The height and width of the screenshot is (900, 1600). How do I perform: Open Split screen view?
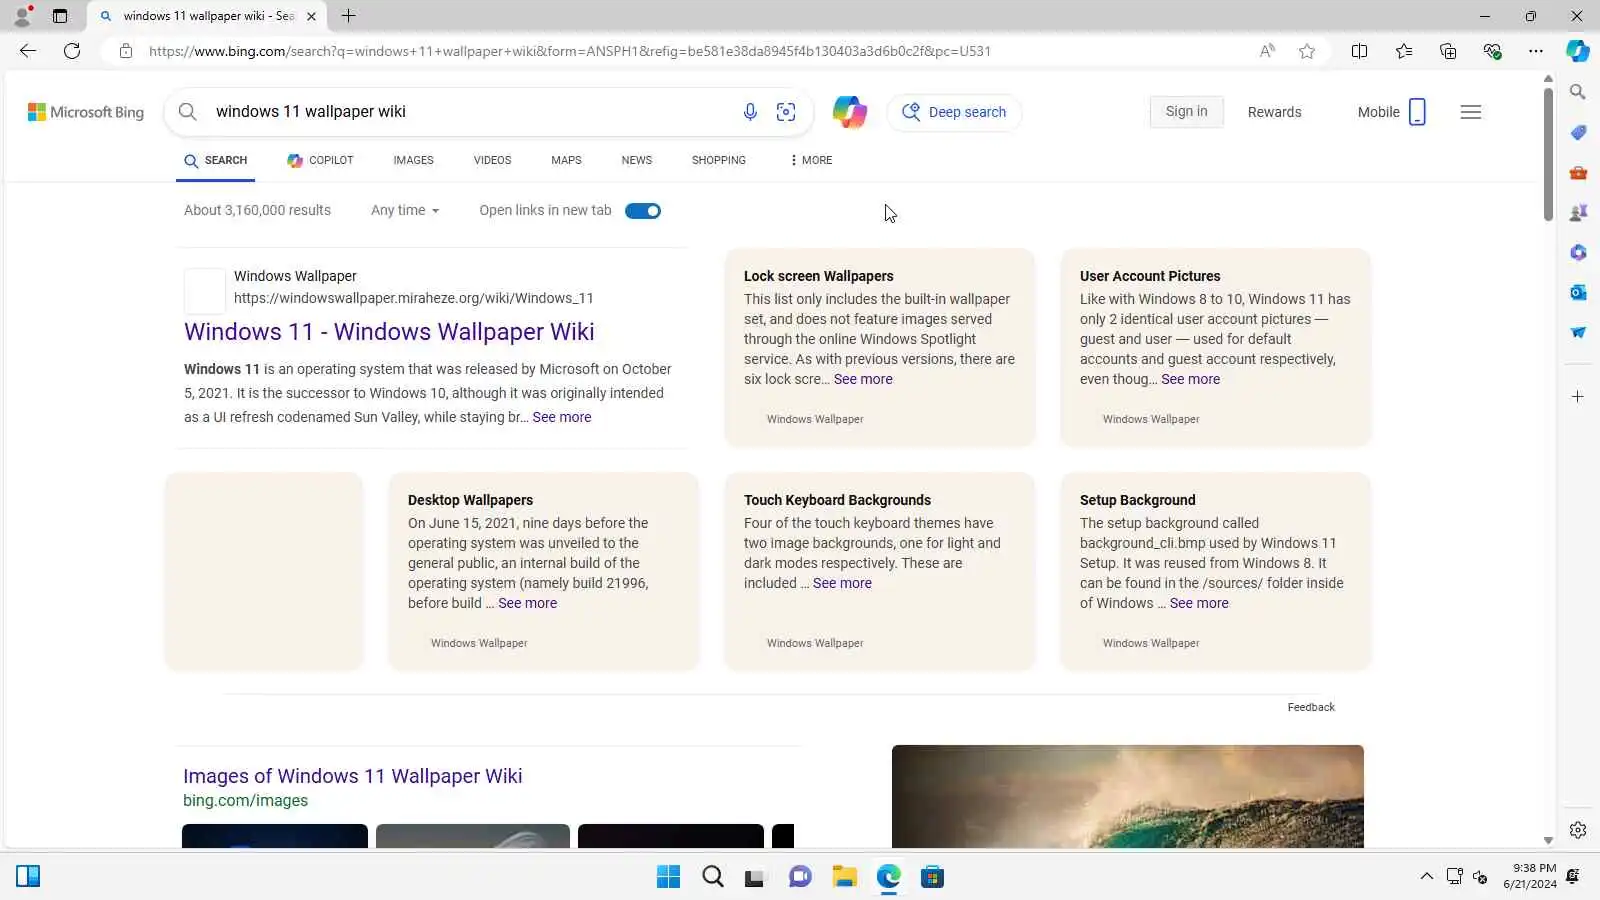point(1359,51)
